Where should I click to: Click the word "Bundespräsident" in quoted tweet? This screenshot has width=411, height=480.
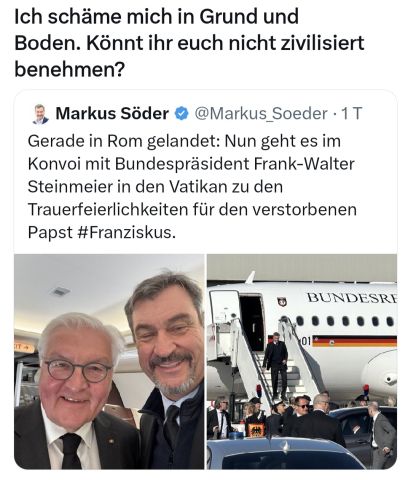pos(183,164)
